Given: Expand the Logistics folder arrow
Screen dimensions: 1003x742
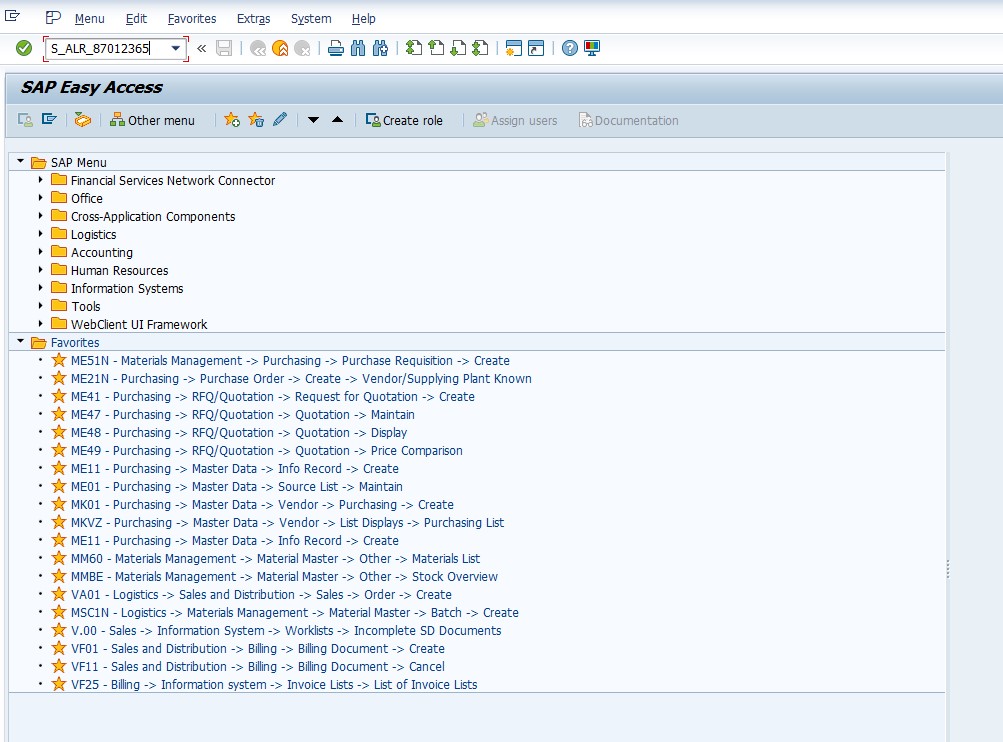Looking at the screenshot, I should pyautogui.click(x=40, y=233).
